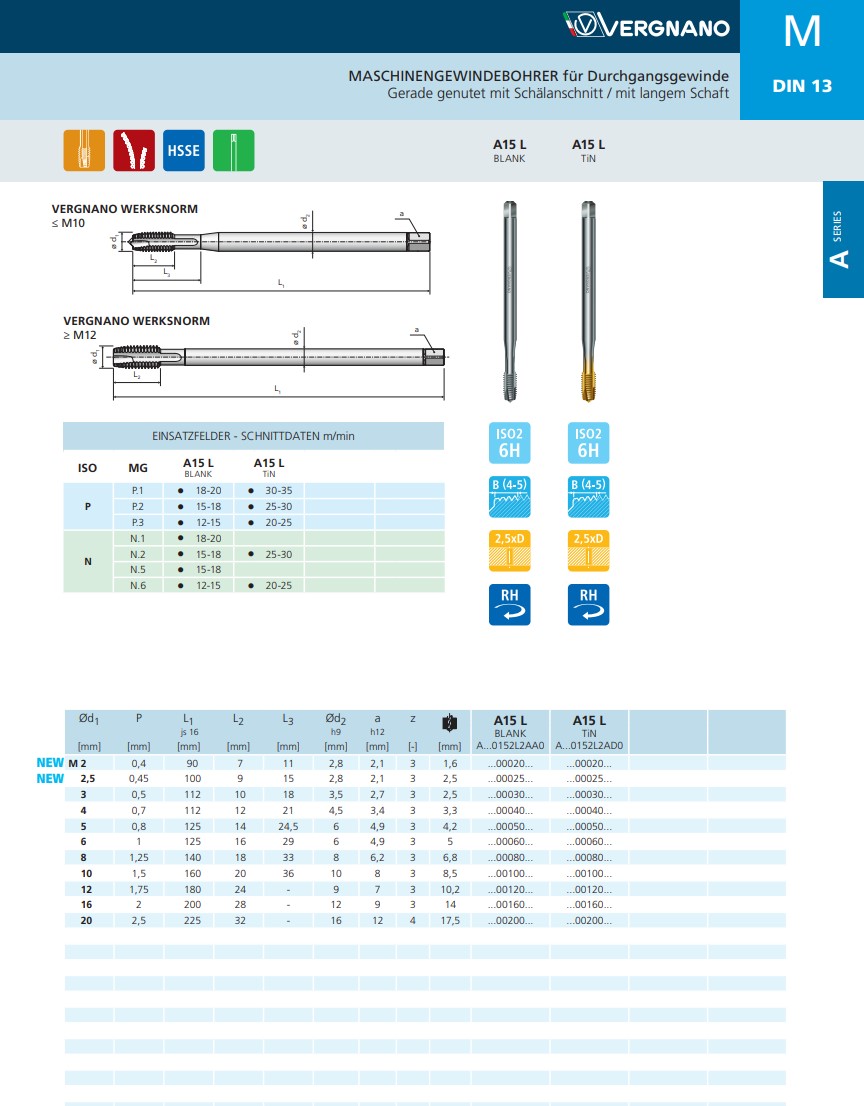Switch to the A SERIES side tab
The image size is (864, 1106).
pos(843,239)
